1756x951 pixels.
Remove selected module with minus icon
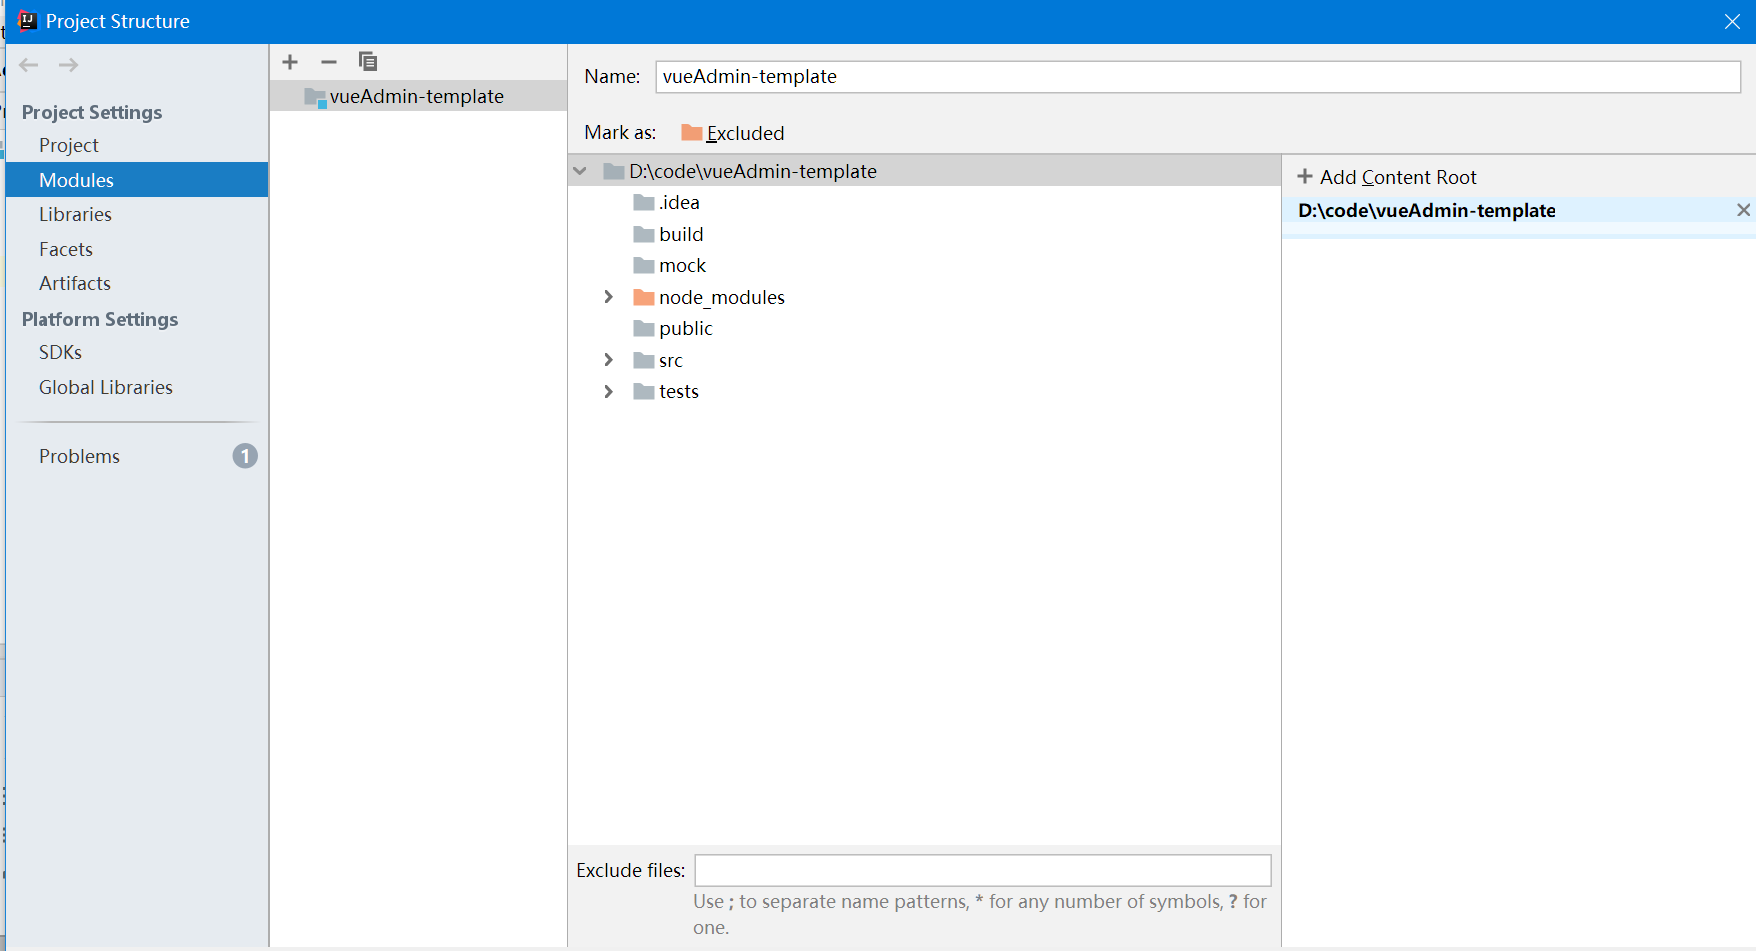pyautogui.click(x=329, y=62)
